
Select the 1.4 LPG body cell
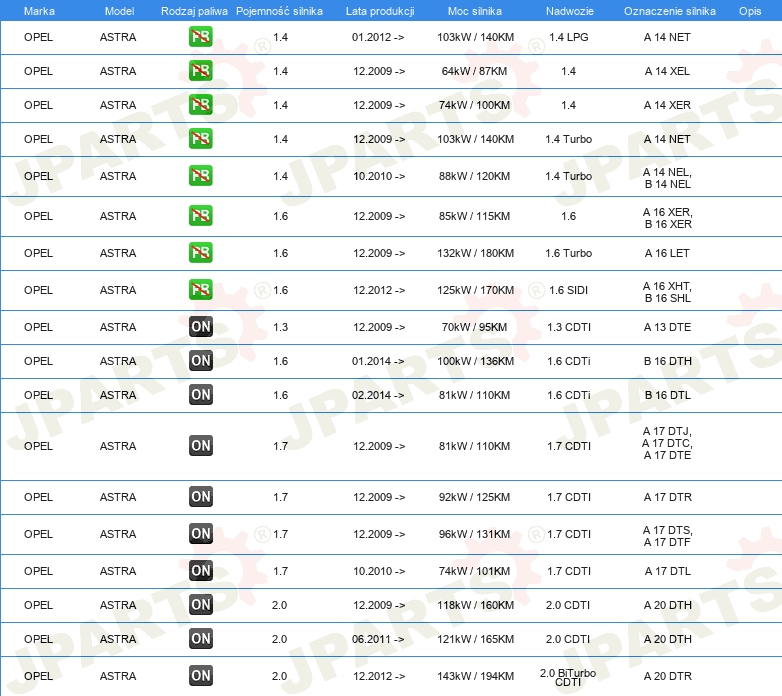pyautogui.click(x=569, y=37)
